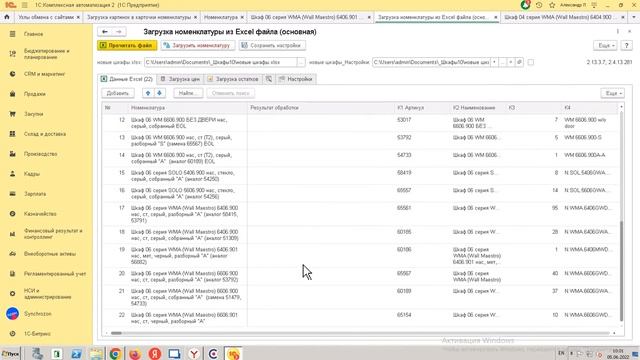This screenshot has height=360, width=640.
Task: Open red Yandex icon in the taskbar
Action: [154, 353]
